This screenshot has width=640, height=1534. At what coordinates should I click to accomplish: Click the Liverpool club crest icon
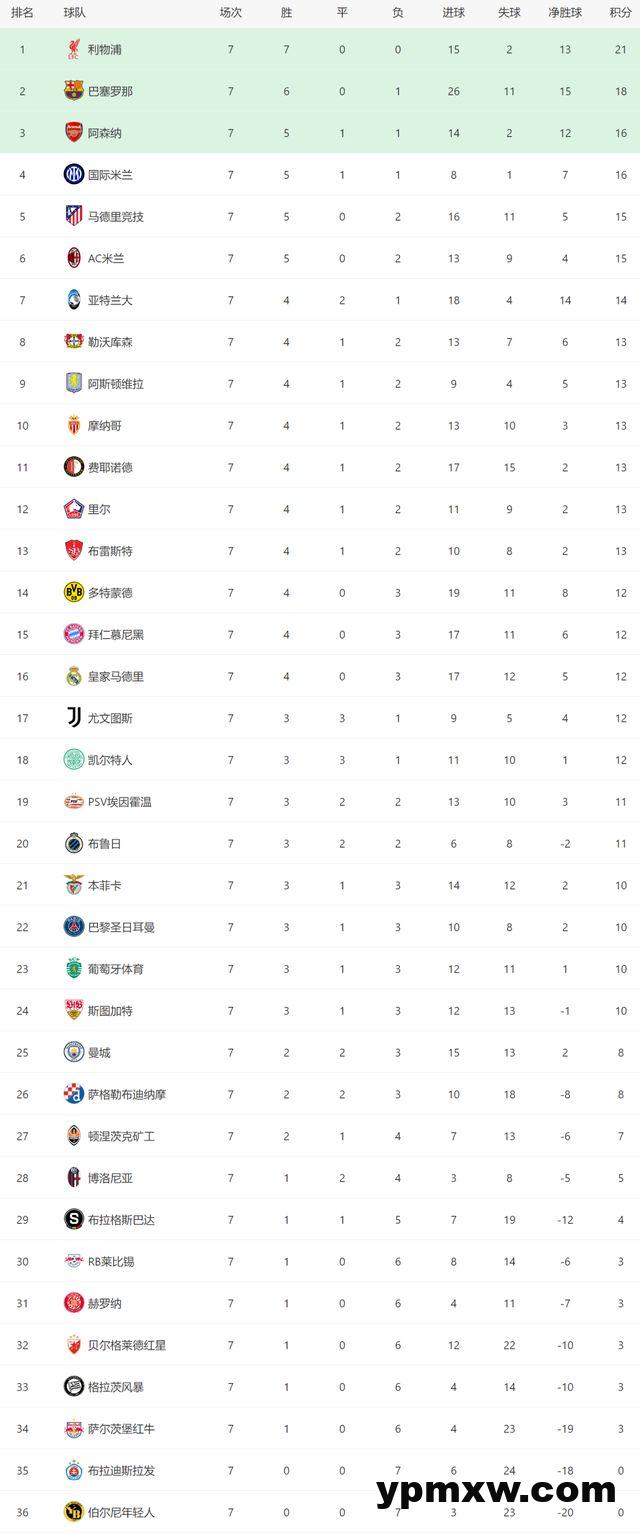(74, 49)
